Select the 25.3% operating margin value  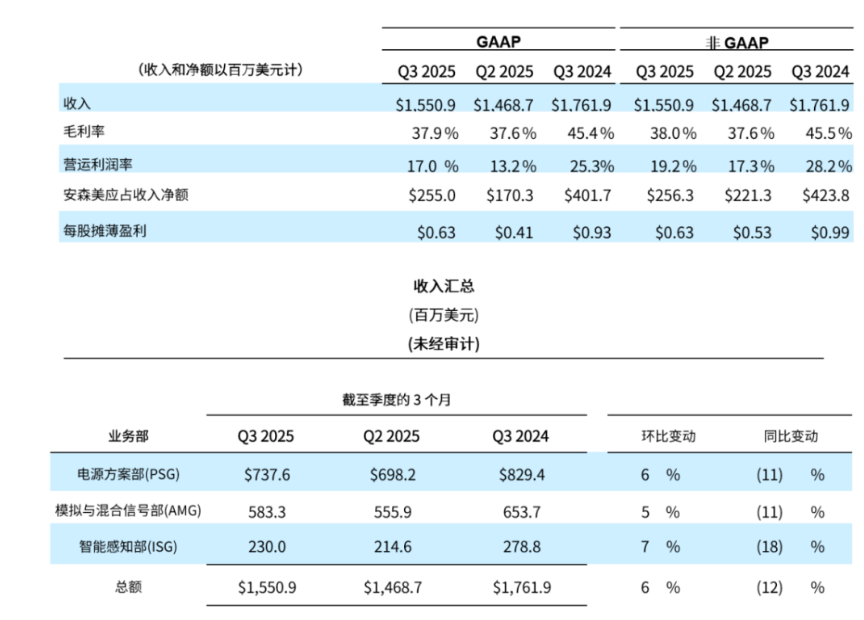[x=592, y=166]
